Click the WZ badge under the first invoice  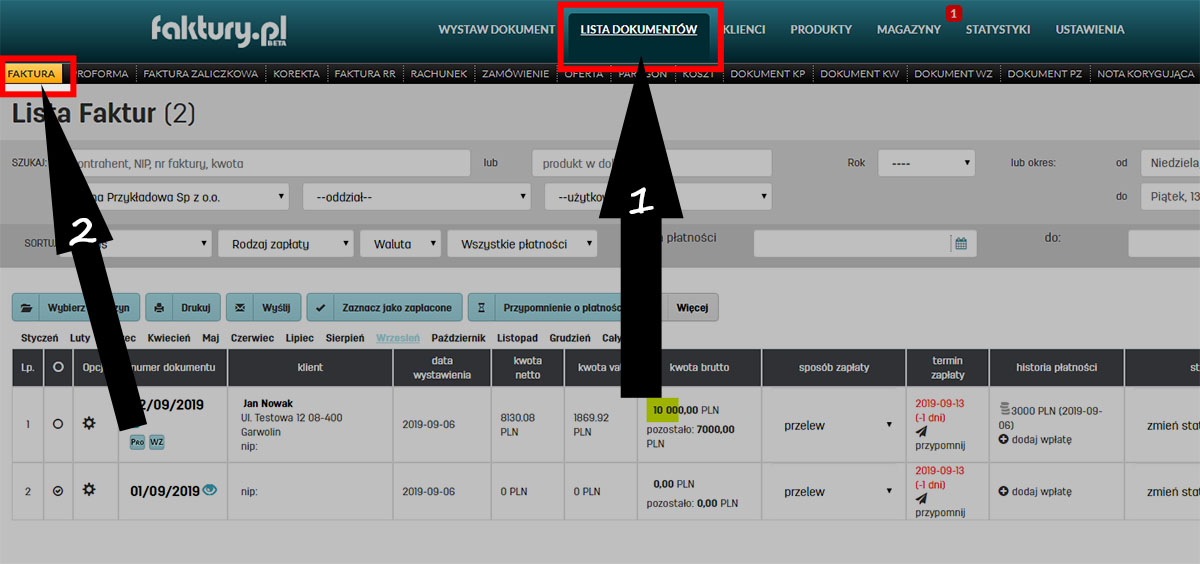(x=157, y=442)
